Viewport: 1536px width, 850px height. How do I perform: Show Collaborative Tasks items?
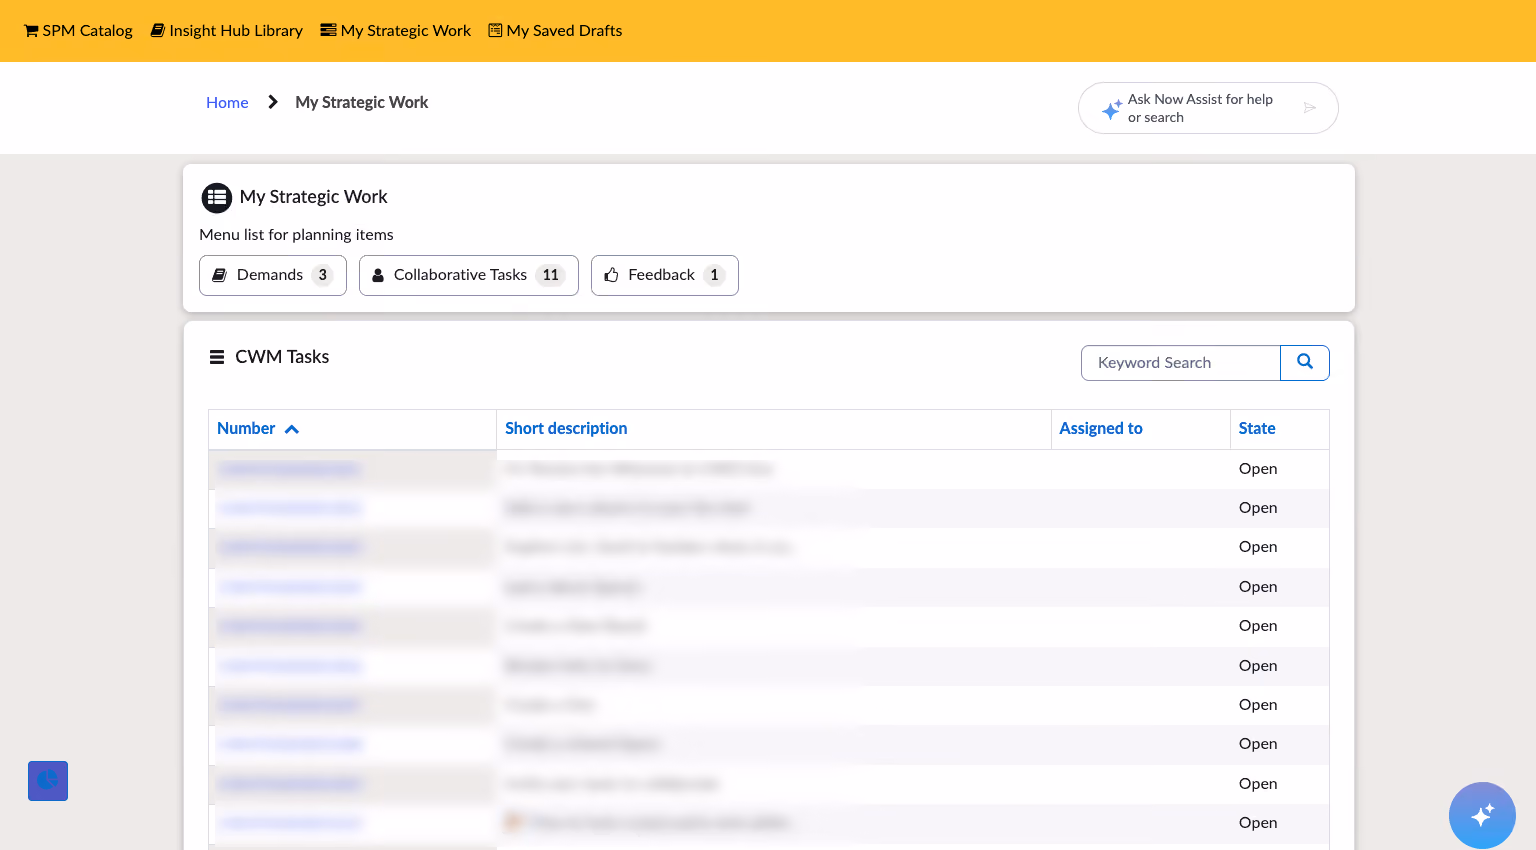(469, 275)
